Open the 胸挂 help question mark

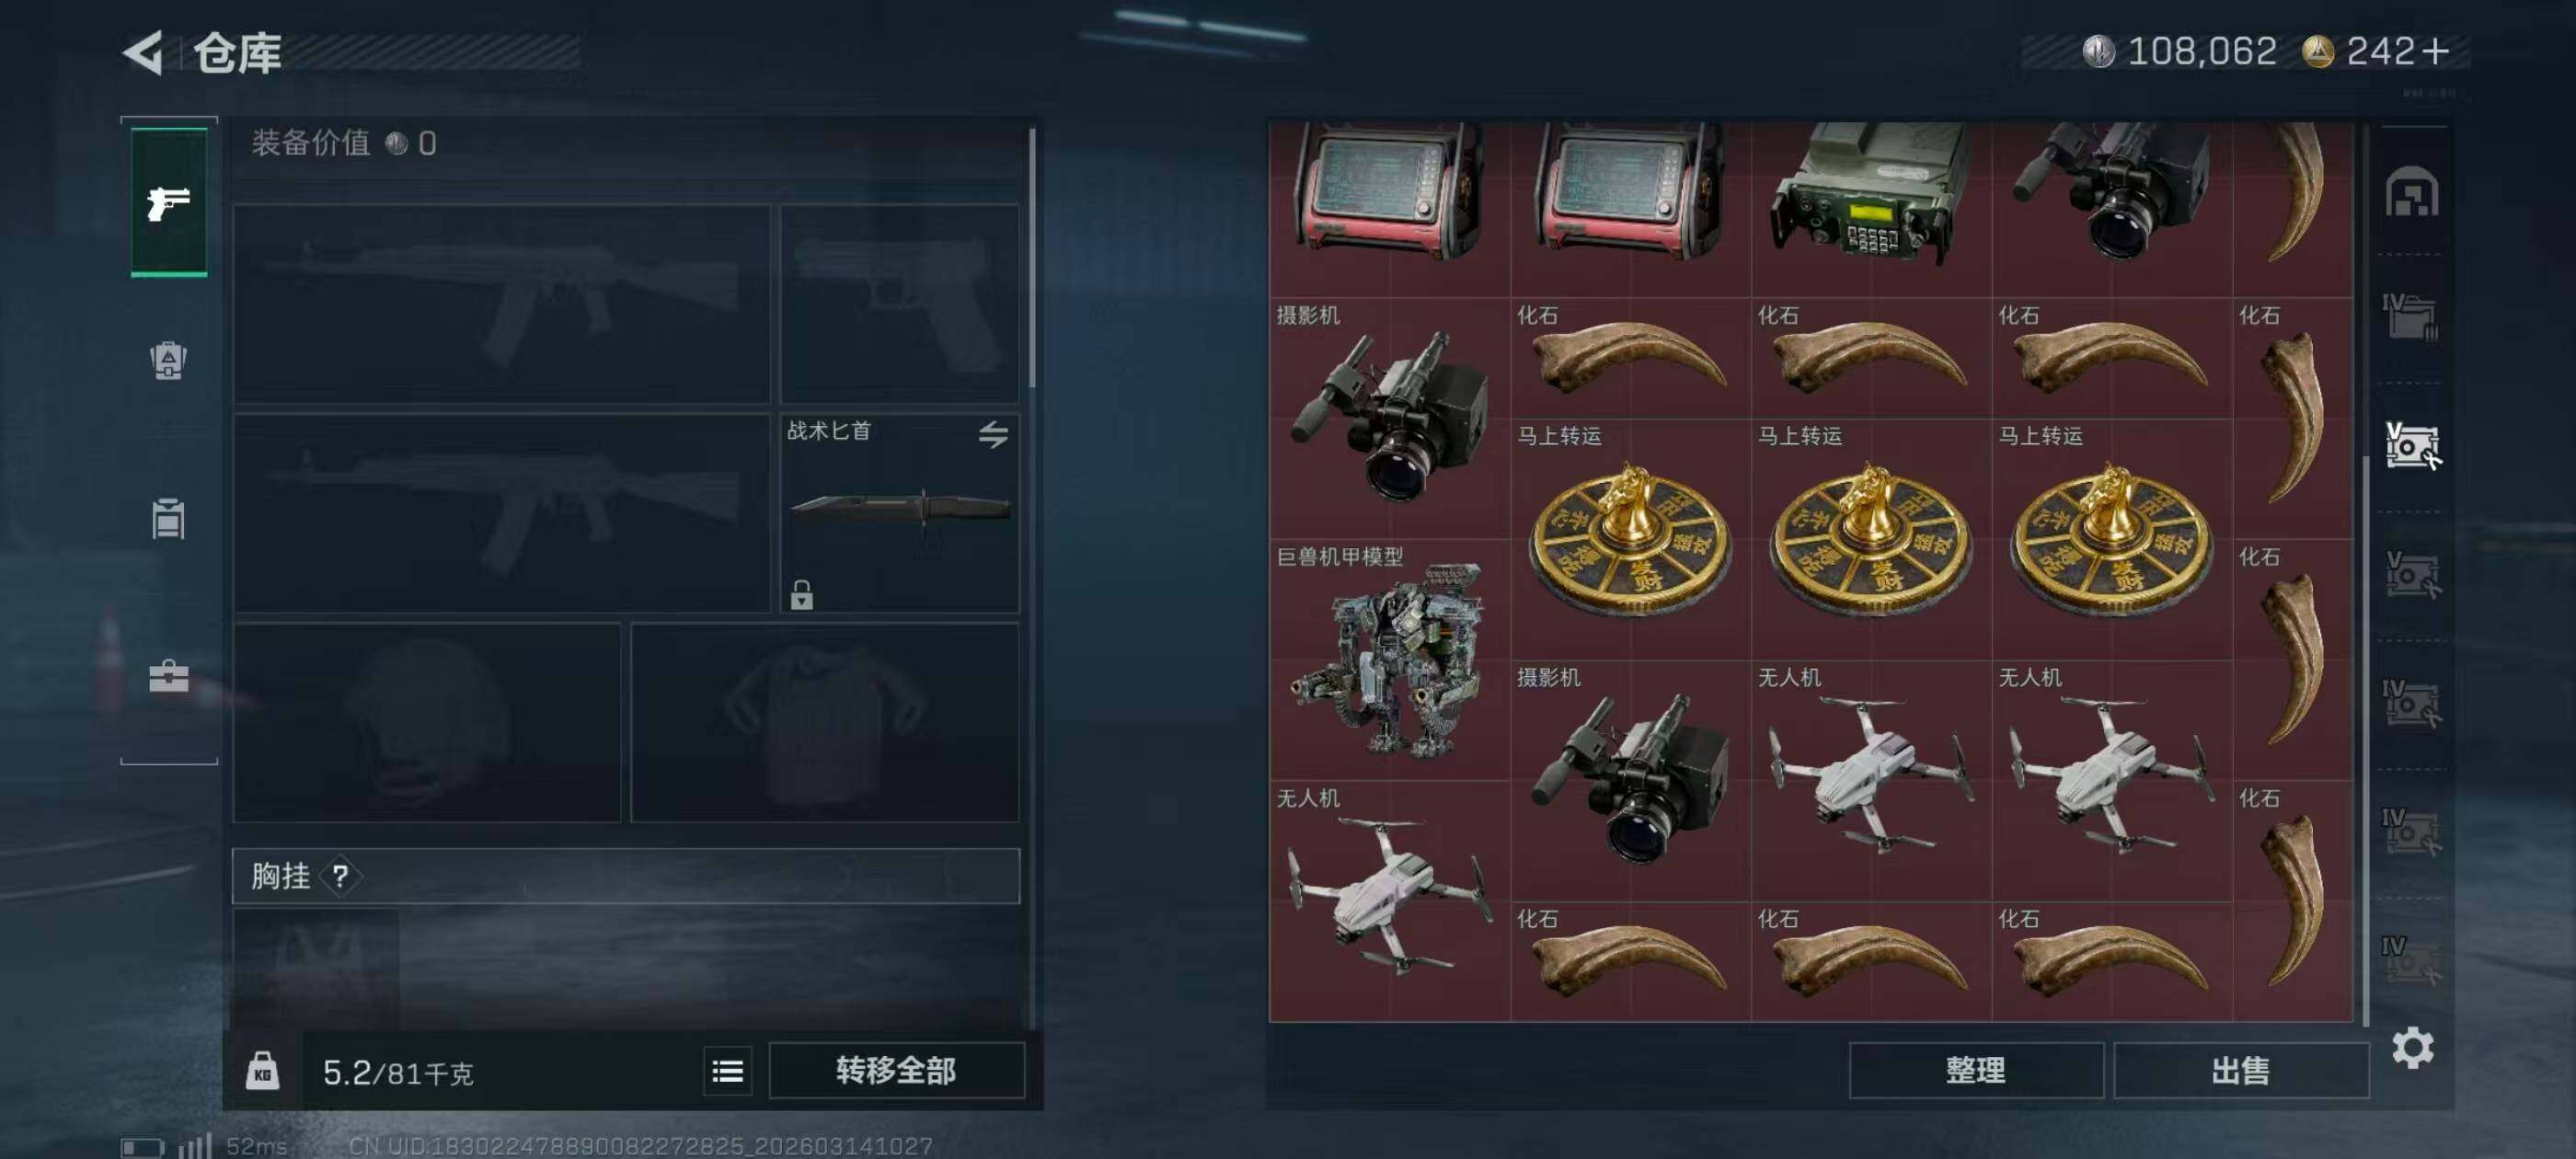click(x=341, y=876)
